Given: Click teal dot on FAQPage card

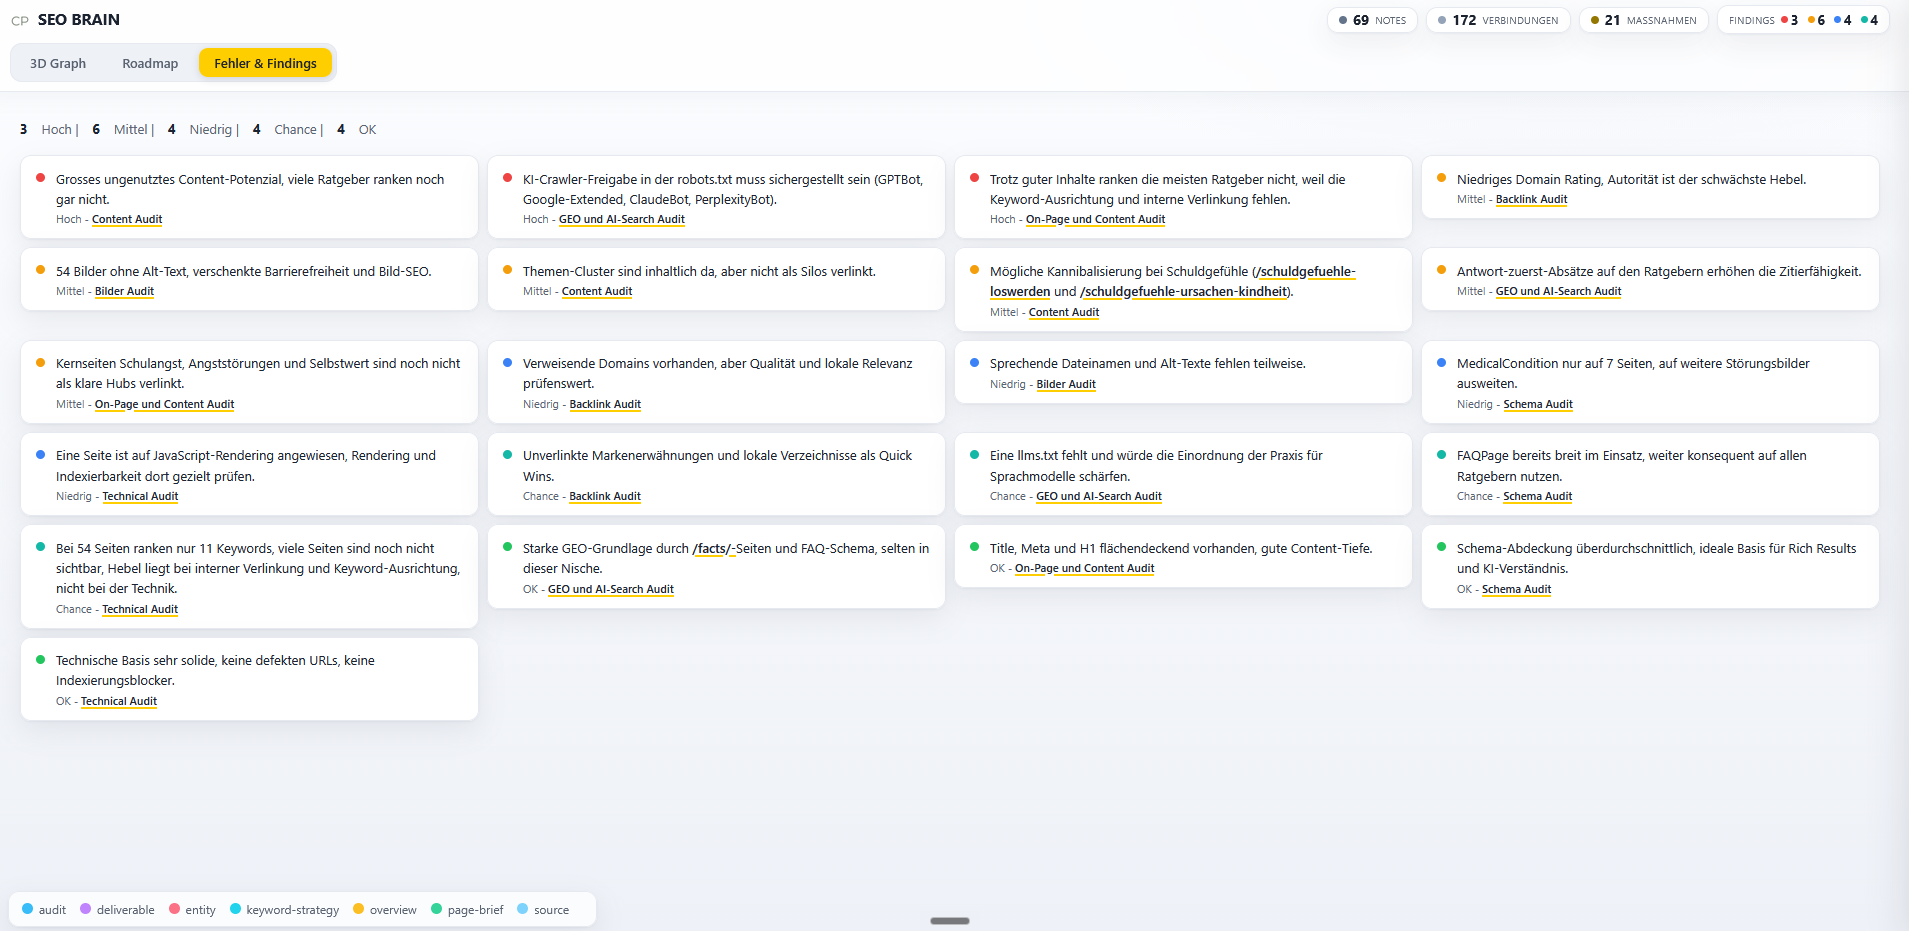Looking at the screenshot, I should [1441, 454].
